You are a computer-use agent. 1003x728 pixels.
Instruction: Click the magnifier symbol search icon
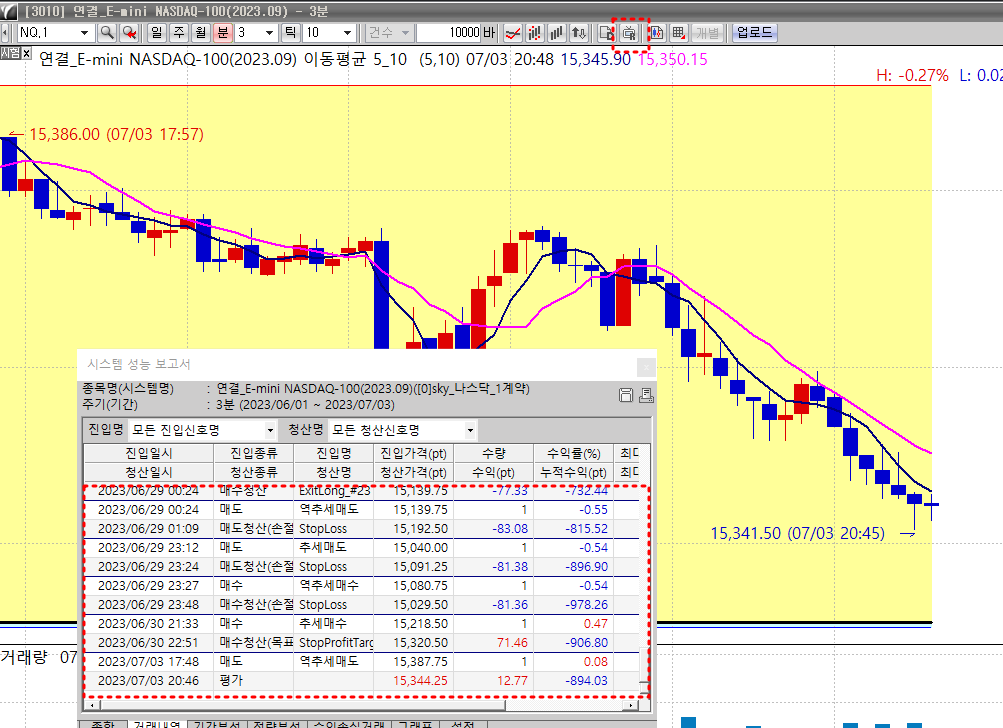pos(107,32)
